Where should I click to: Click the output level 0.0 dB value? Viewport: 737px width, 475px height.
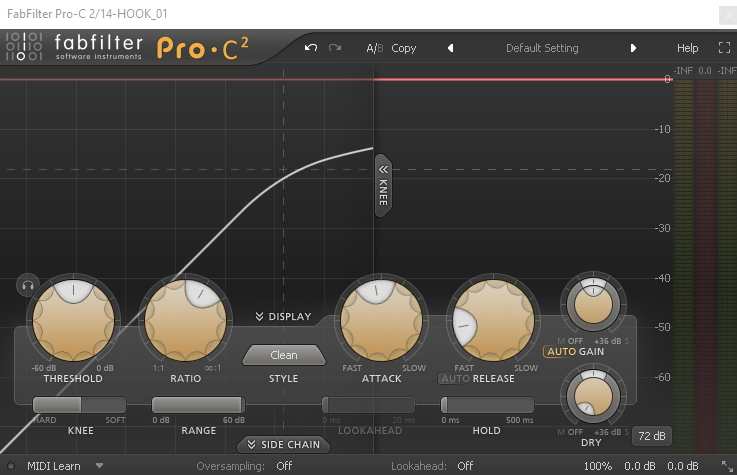[683, 466]
